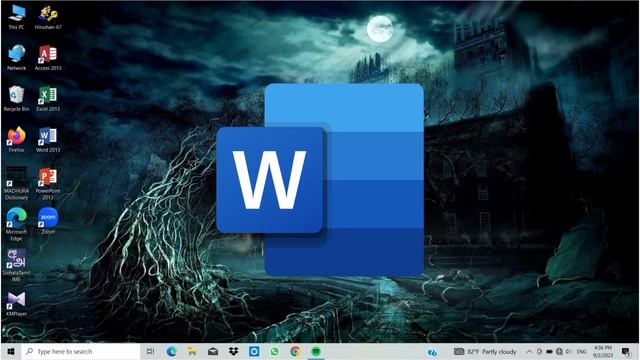The image size is (640, 360).
Task: Switch to Spotify in the taskbar
Action: point(316,351)
